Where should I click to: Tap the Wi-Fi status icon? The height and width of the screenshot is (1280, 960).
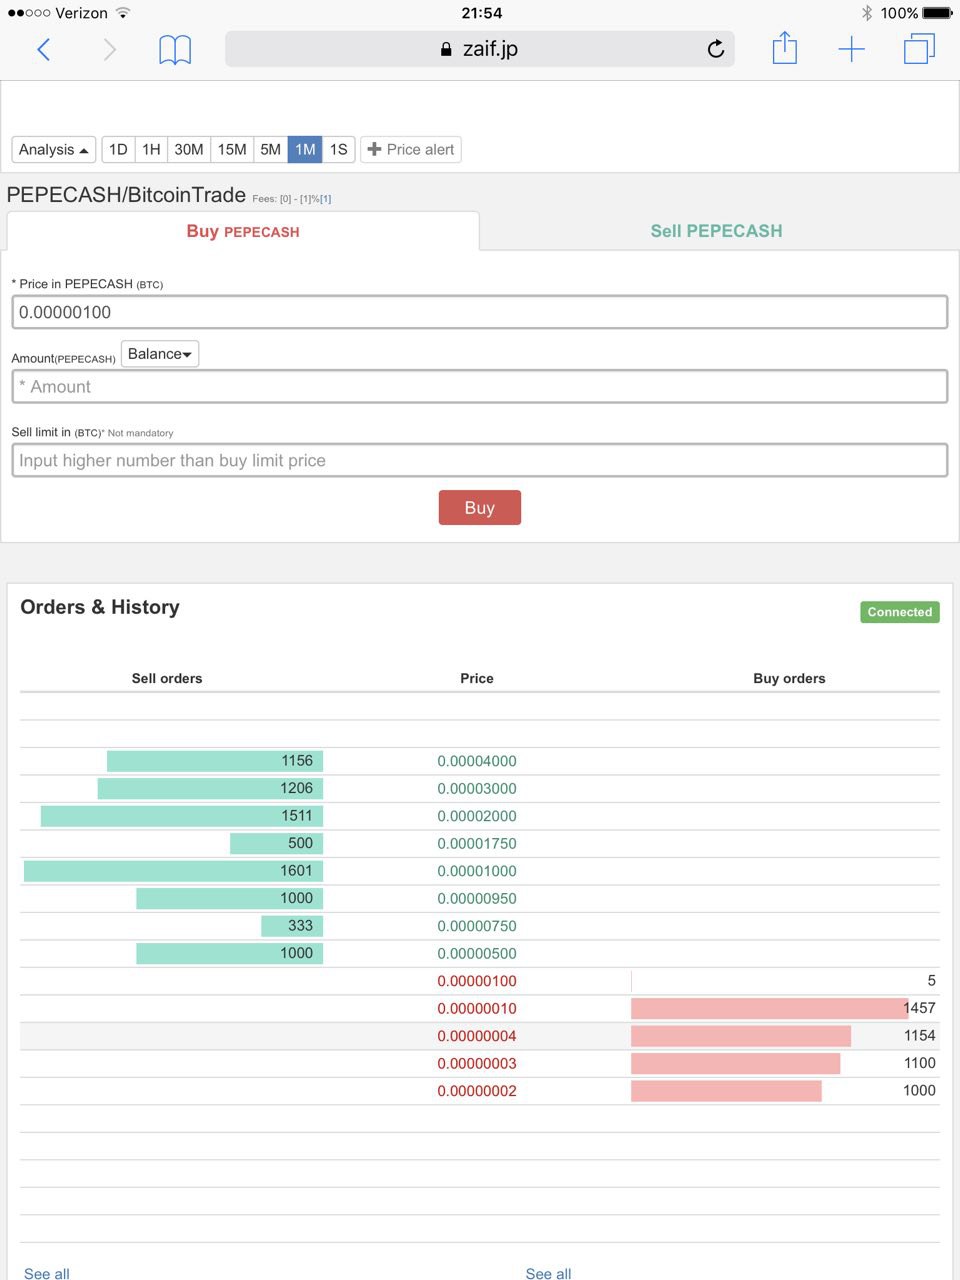(x=123, y=13)
